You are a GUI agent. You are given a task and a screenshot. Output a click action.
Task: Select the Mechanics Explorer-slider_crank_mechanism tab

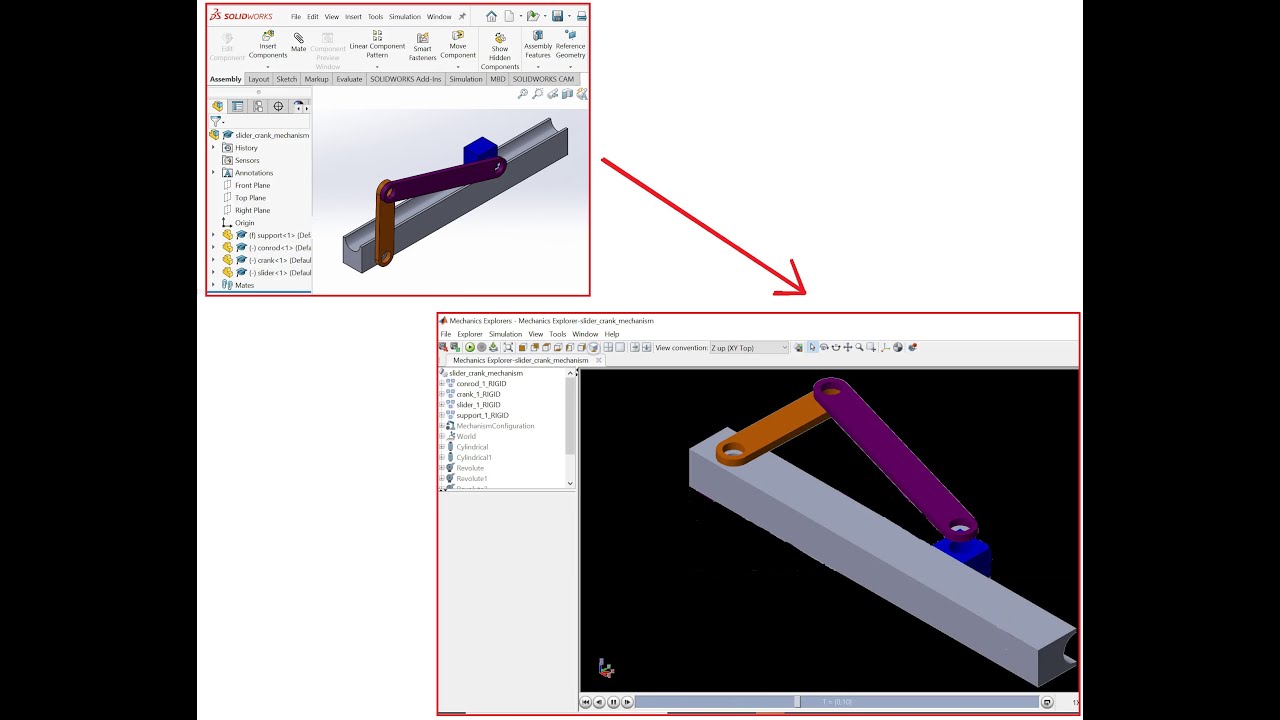pyautogui.click(x=520, y=360)
